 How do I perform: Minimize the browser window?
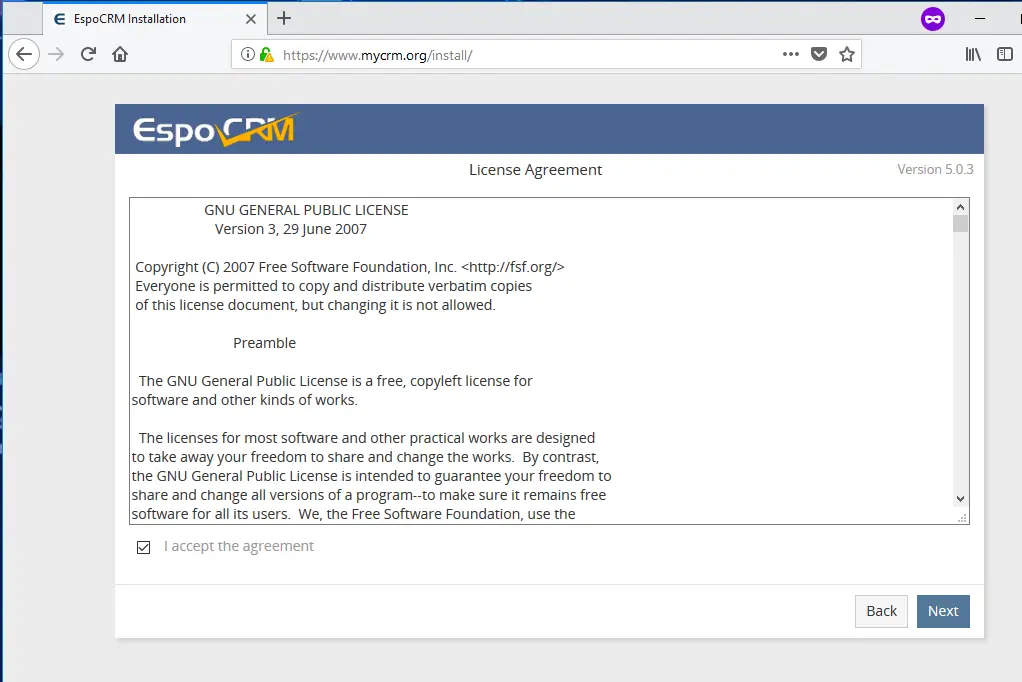(x=980, y=19)
